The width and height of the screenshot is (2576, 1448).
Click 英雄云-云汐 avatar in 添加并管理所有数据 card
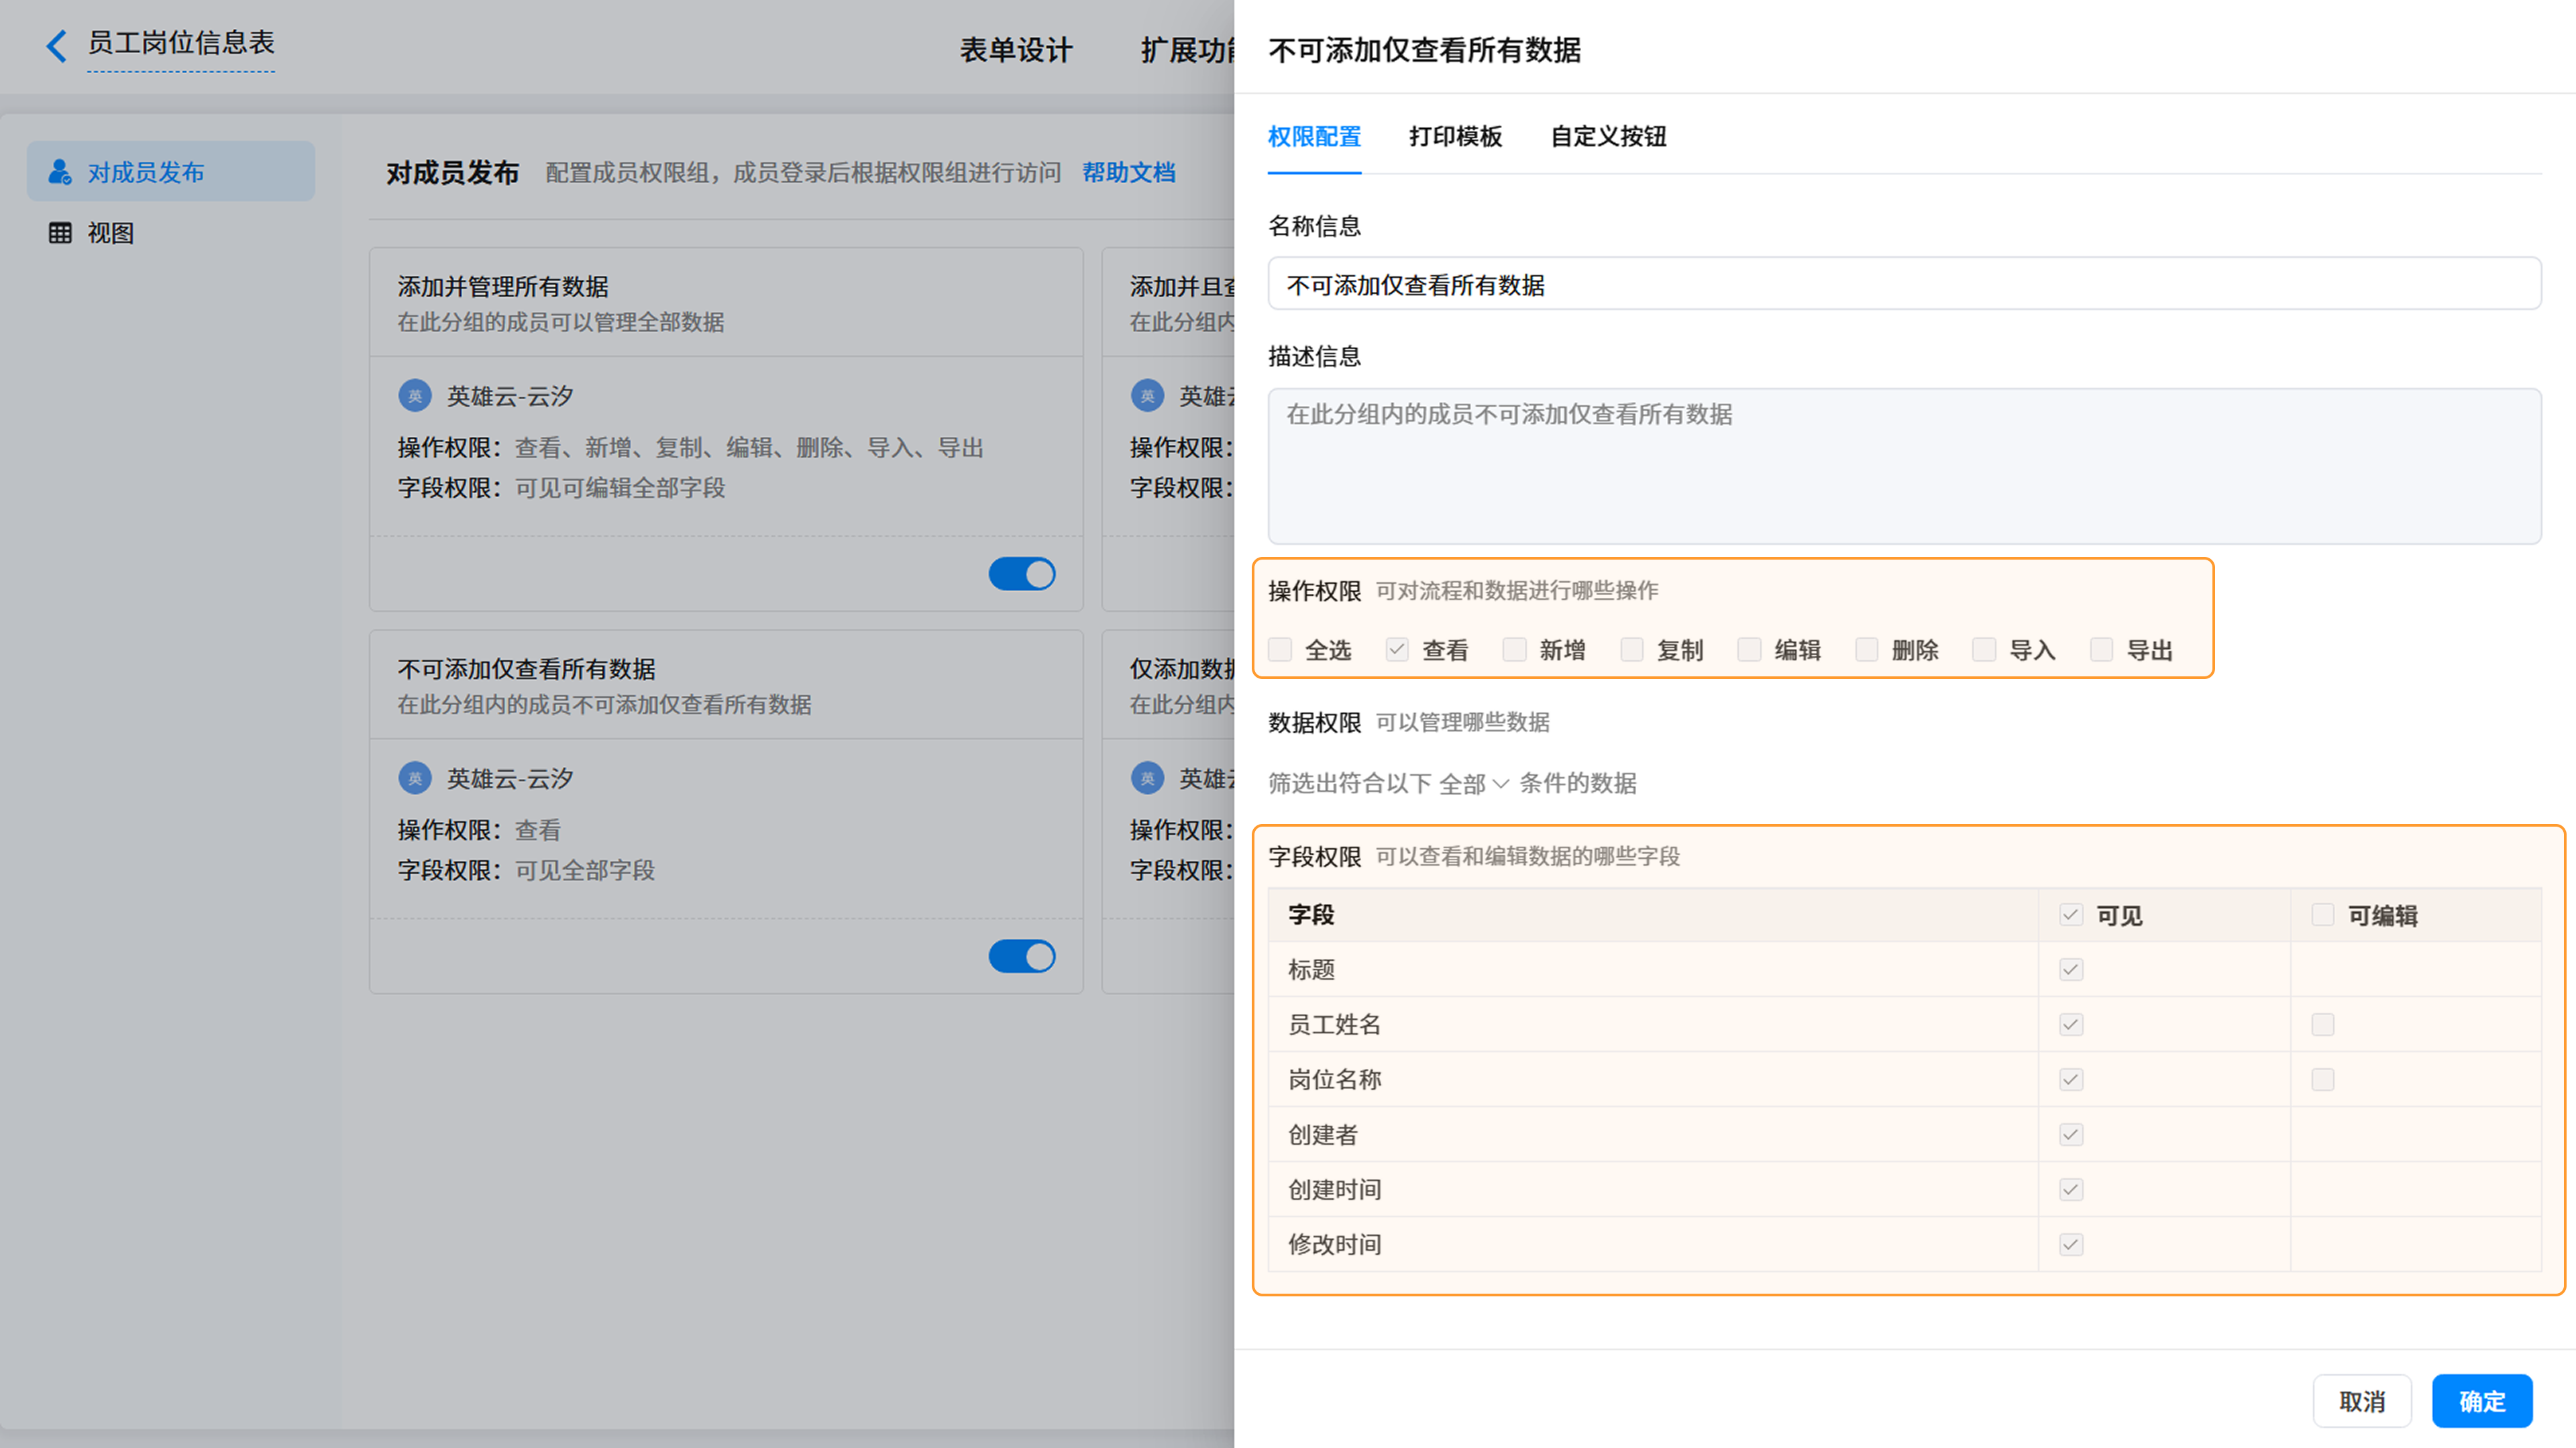coord(415,396)
